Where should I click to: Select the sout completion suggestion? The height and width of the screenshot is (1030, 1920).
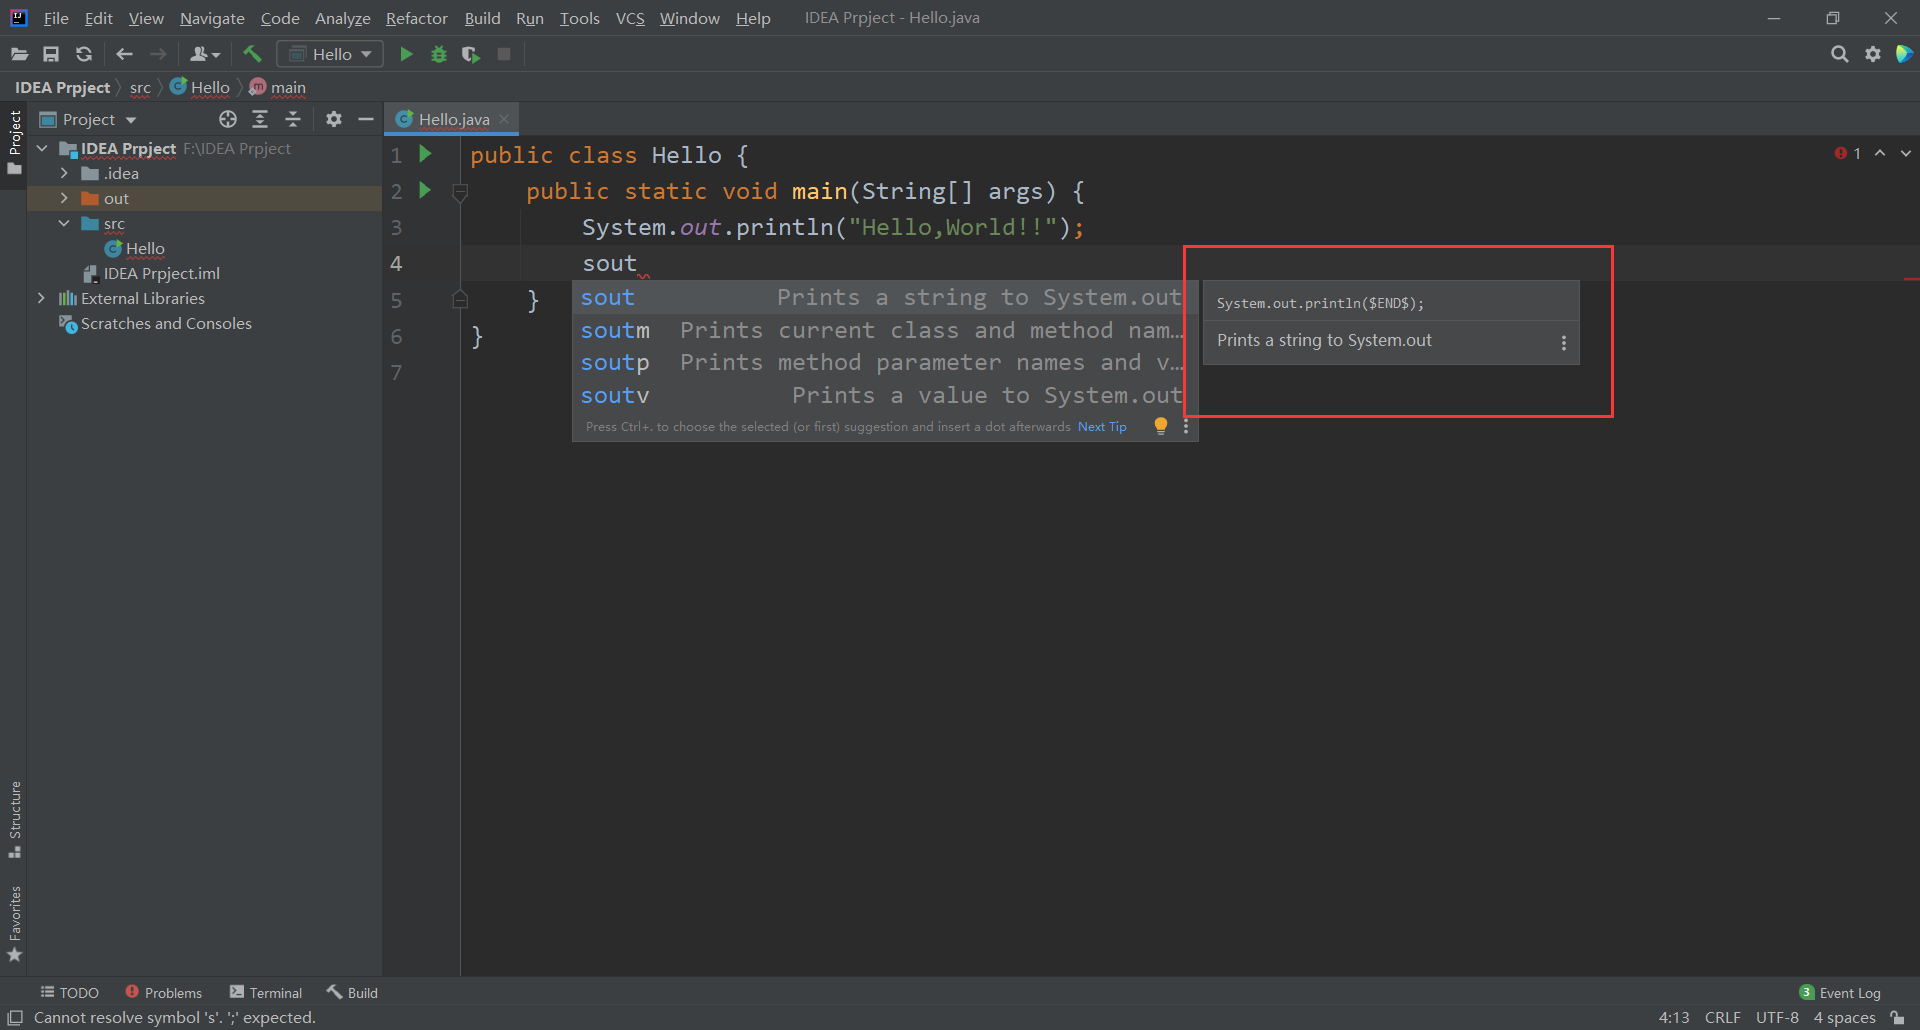click(885, 297)
